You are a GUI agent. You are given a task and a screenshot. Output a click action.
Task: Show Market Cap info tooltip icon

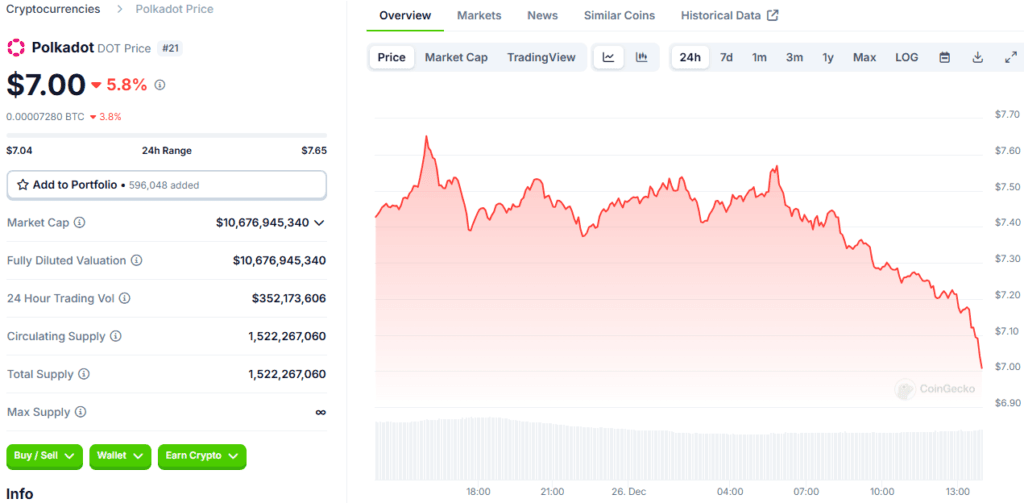[x=80, y=223]
